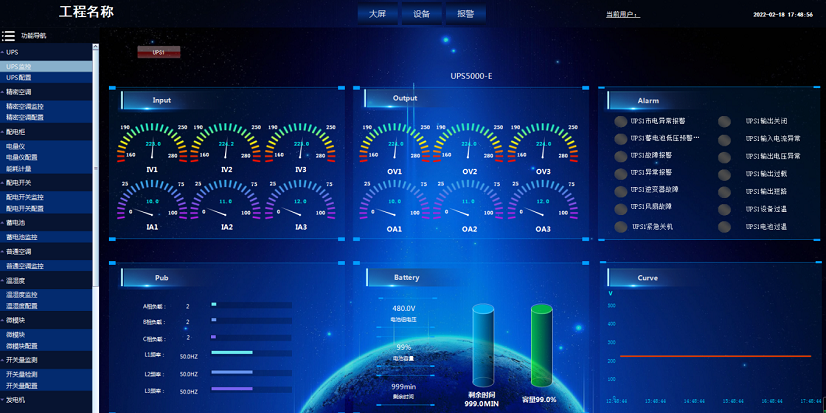This screenshot has height=413, width=826.
Task: Open UPS配置 in the sidebar
Action: coord(46,77)
